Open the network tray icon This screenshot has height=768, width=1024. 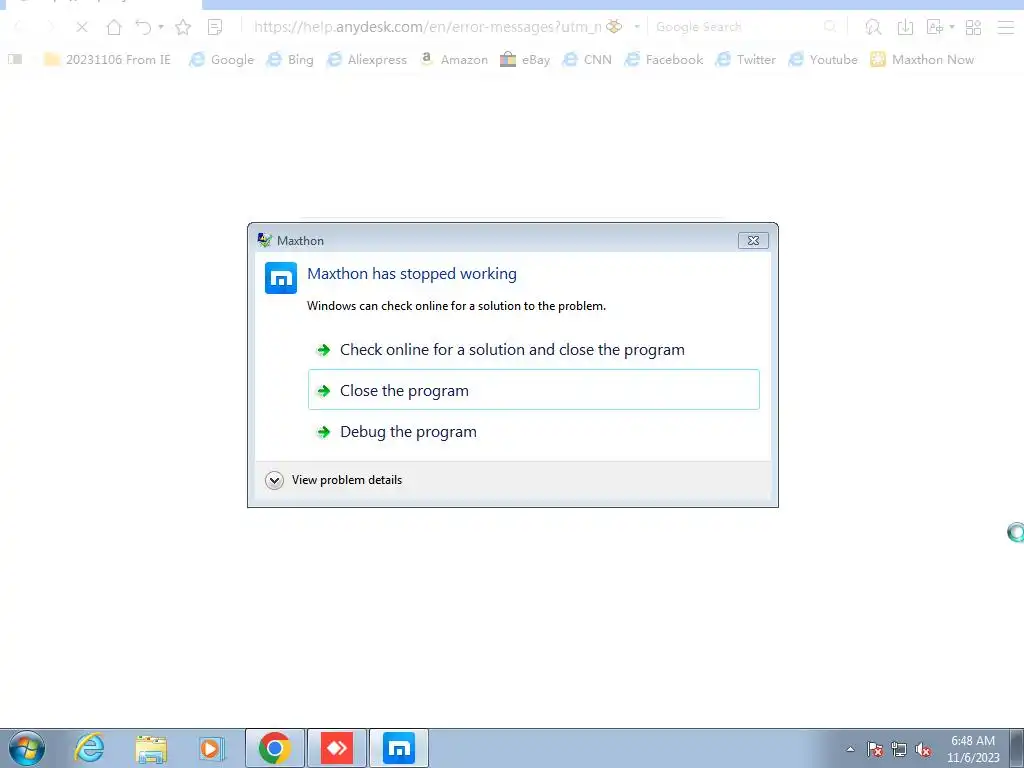tap(899, 749)
